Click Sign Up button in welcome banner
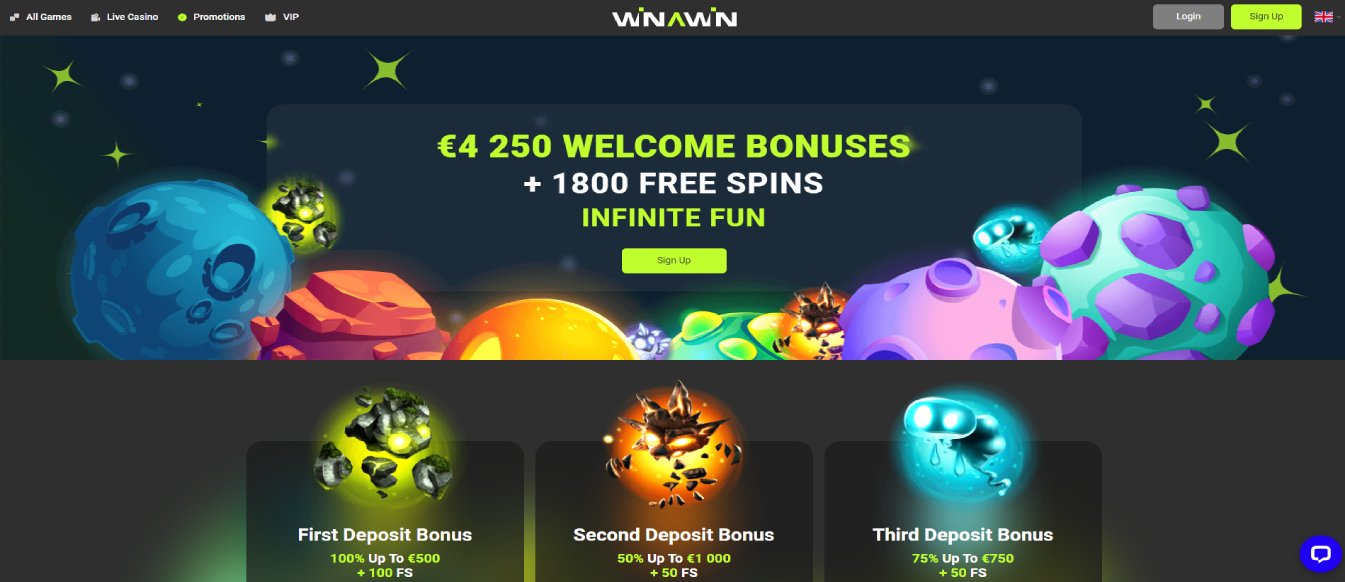 click(x=674, y=260)
